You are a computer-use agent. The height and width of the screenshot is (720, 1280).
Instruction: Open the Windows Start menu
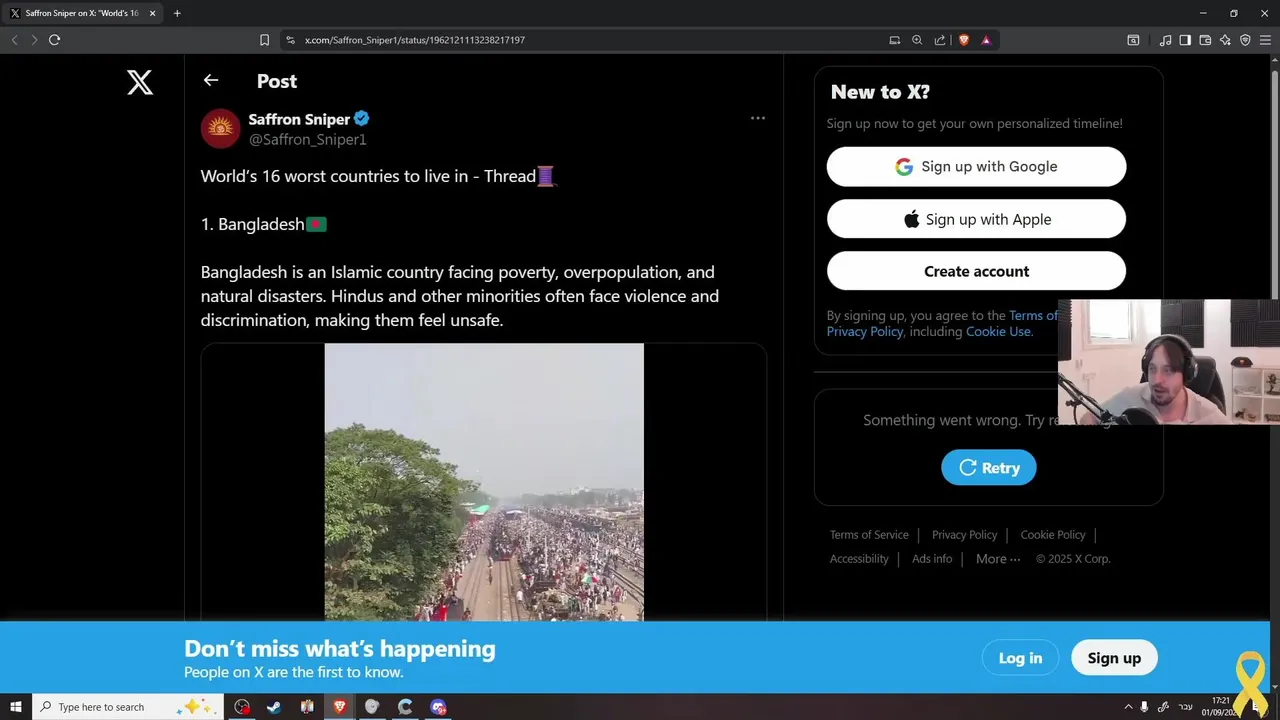(15, 707)
